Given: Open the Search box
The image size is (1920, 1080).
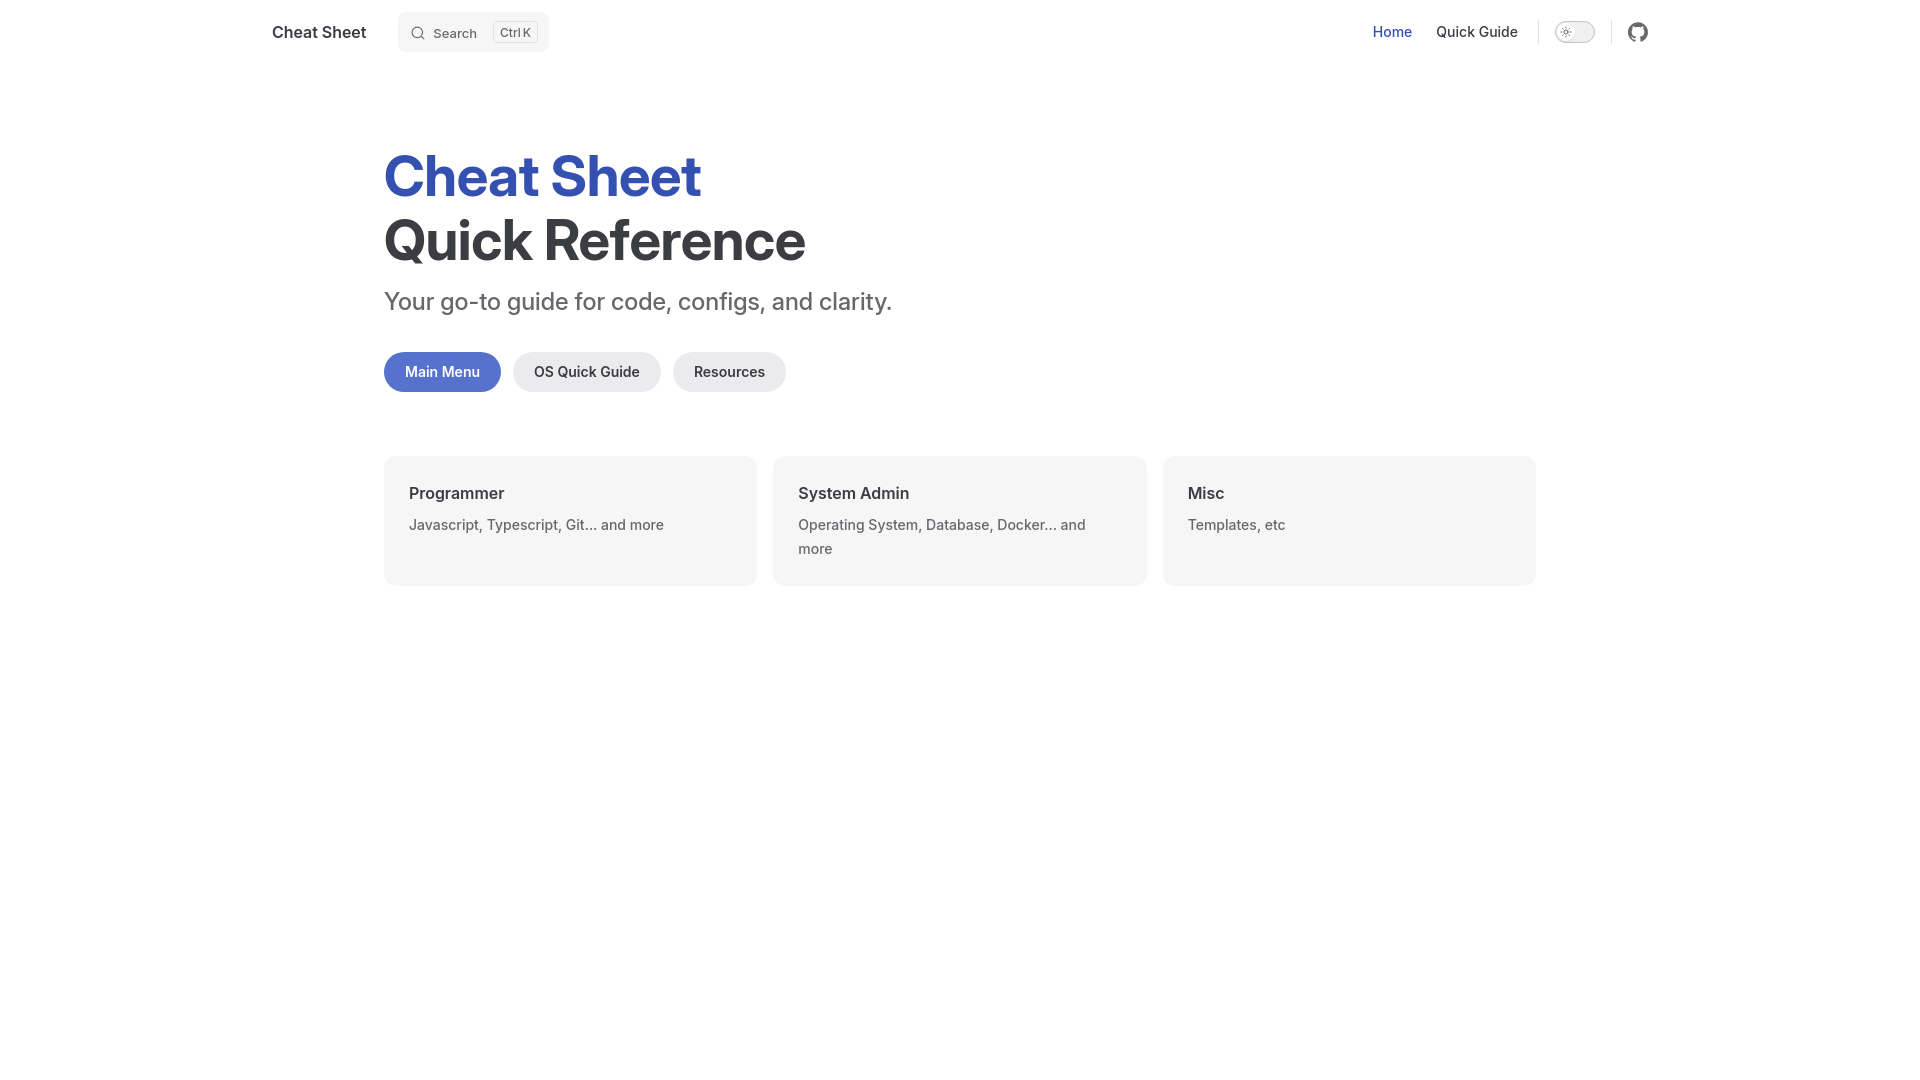Looking at the screenshot, I should [x=473, y=32].
